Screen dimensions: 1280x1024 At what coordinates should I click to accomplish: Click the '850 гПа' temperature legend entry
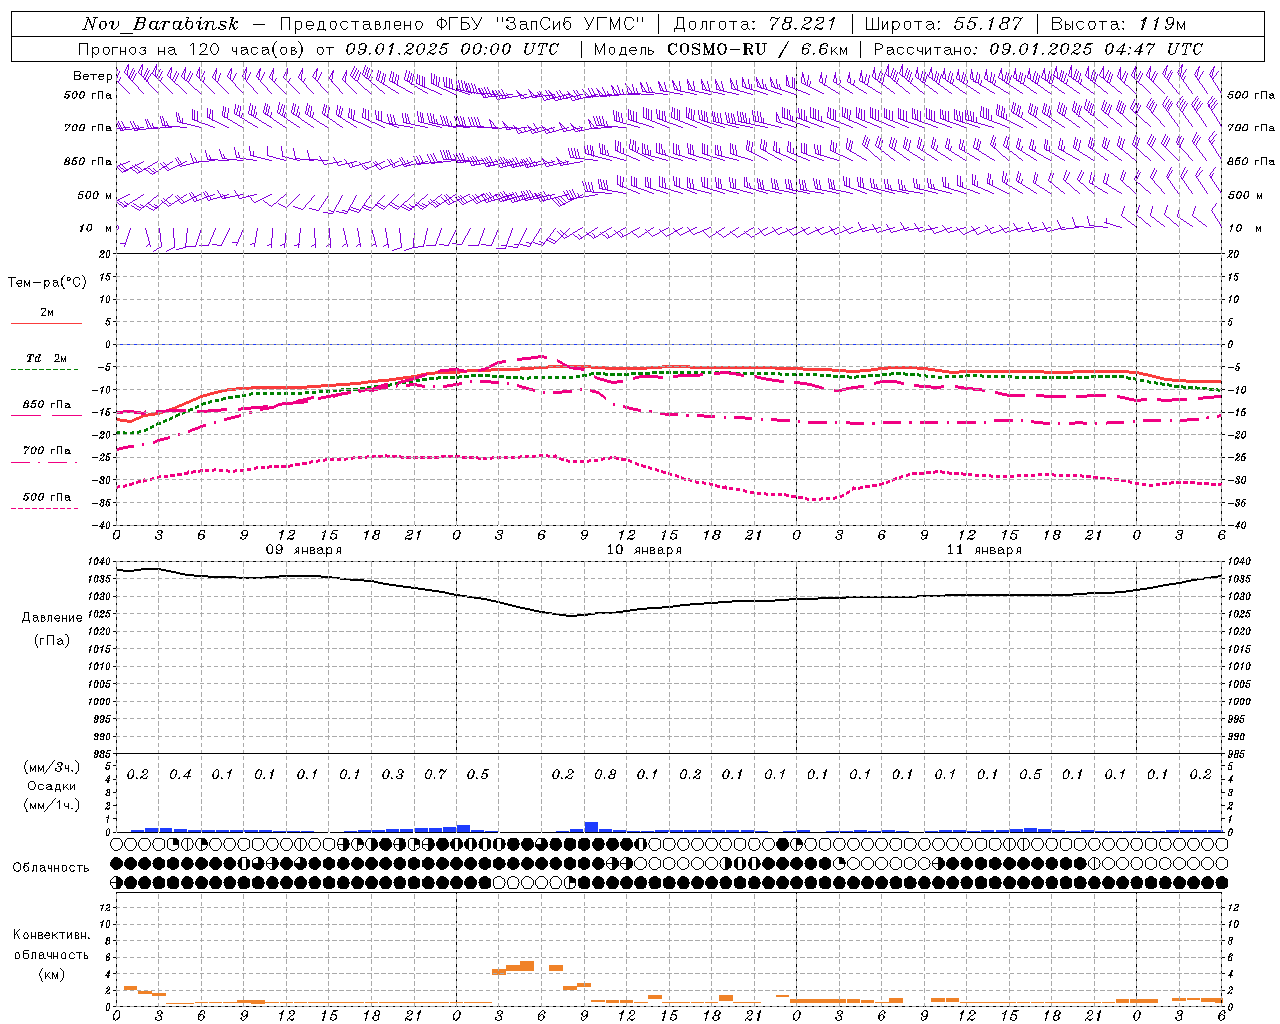pos(47,405)
